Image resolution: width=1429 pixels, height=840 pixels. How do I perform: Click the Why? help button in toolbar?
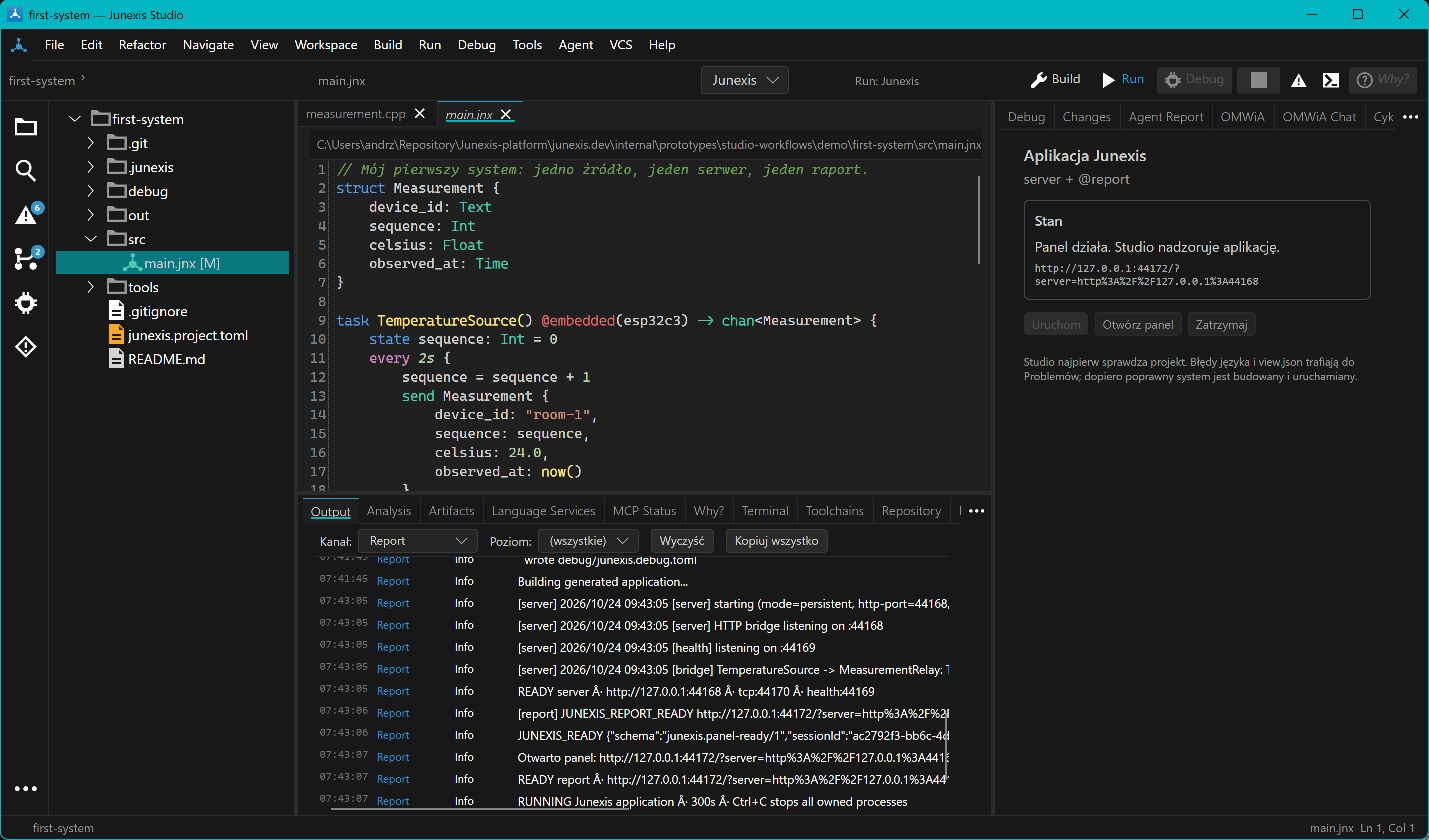(x=1382, y=80)
